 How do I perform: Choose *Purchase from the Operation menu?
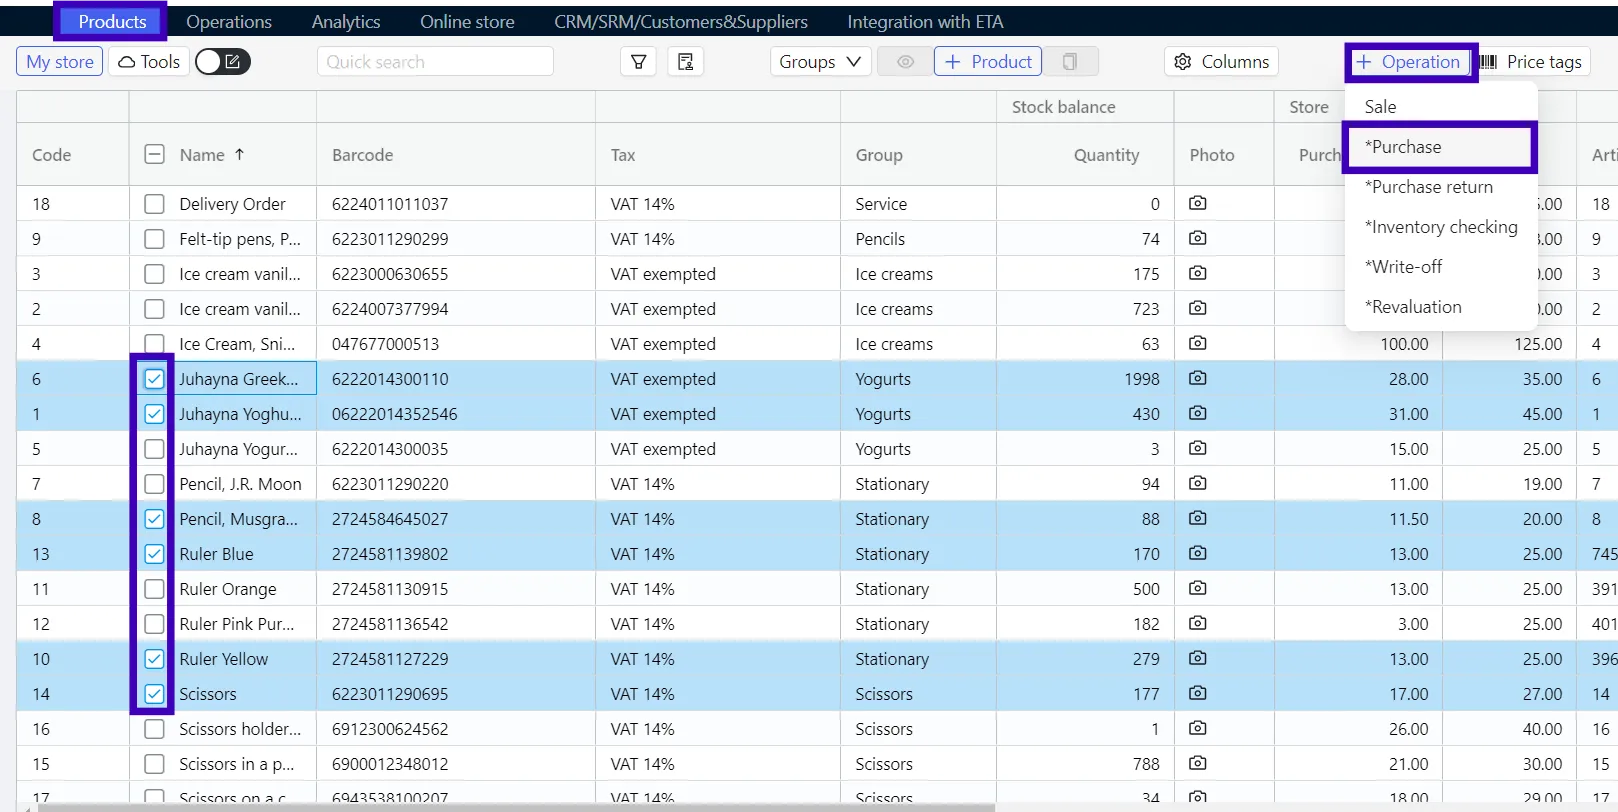(1440, 147)
